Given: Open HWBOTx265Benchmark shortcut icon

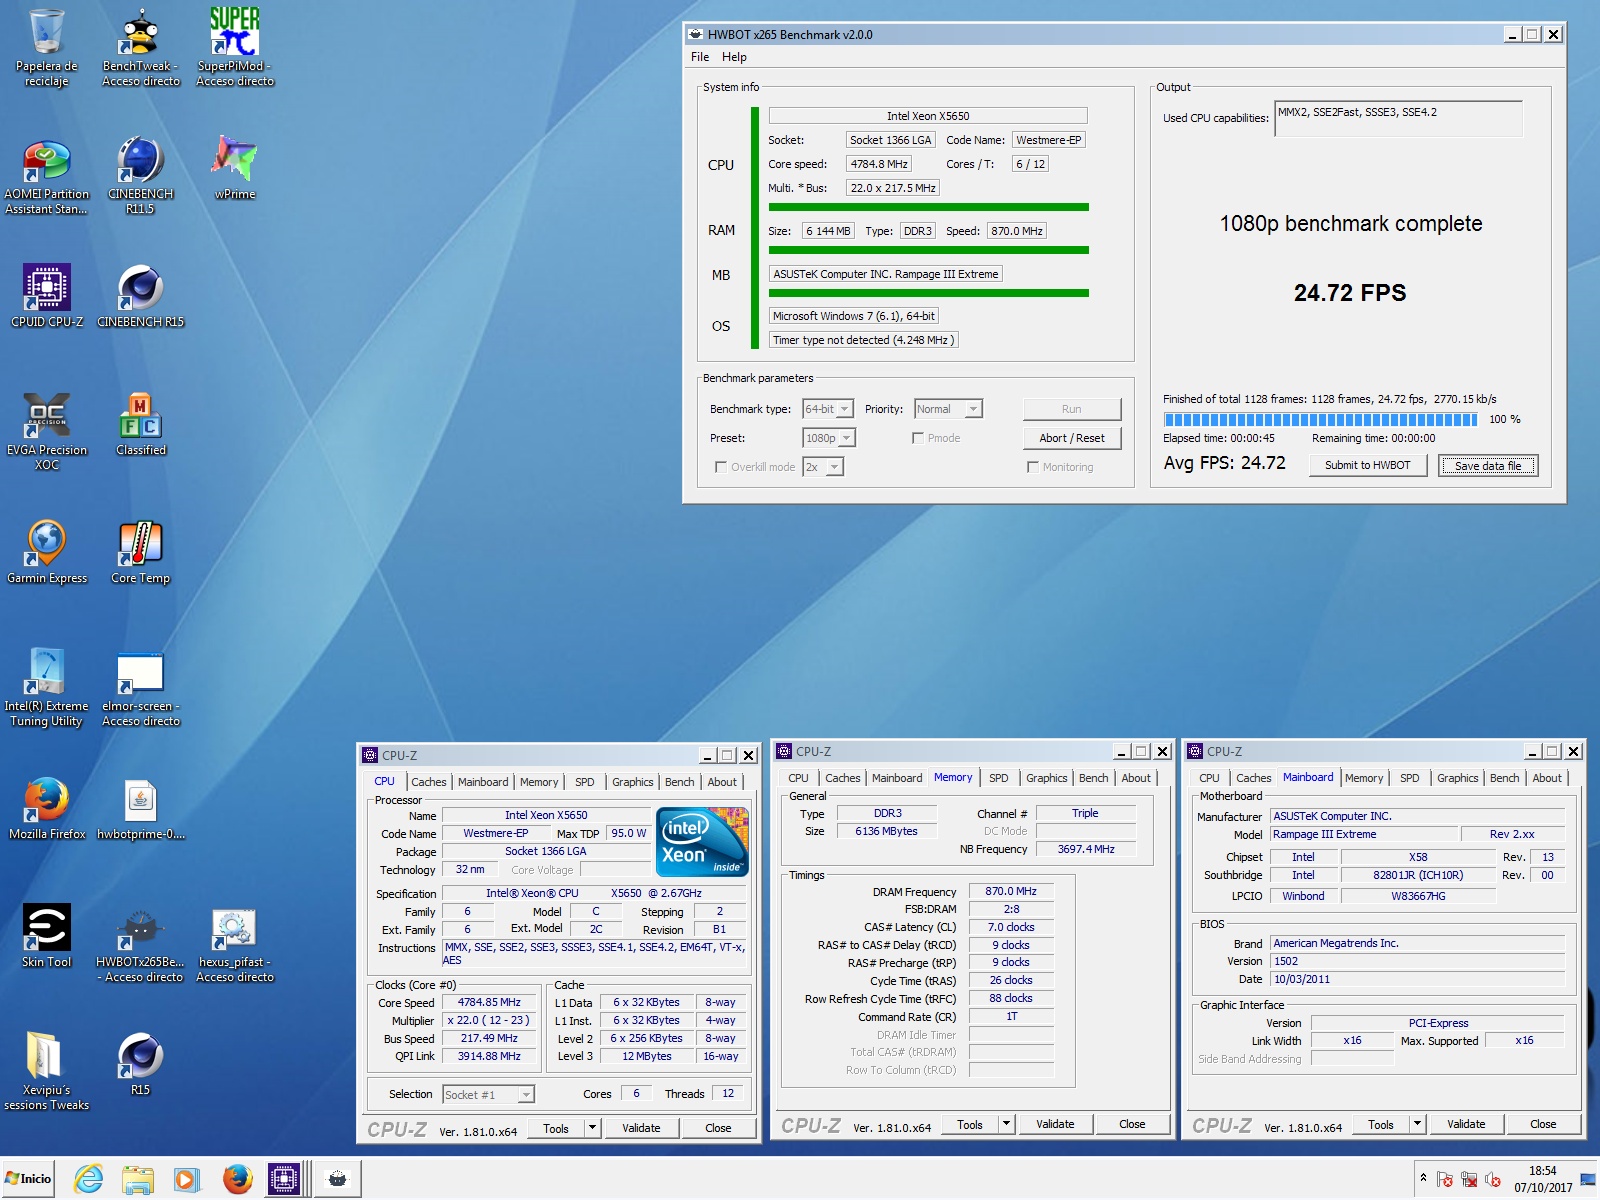Looking at the screenshot, I should coord(140,944).
